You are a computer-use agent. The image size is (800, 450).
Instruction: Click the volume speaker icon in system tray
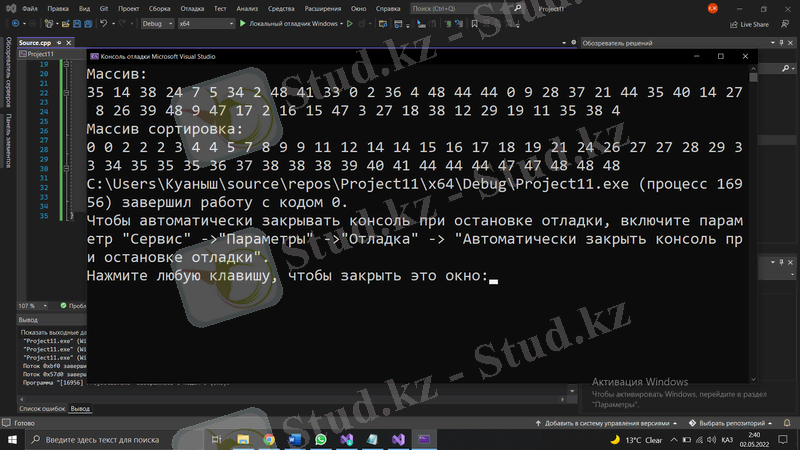(x=712, y=440)
